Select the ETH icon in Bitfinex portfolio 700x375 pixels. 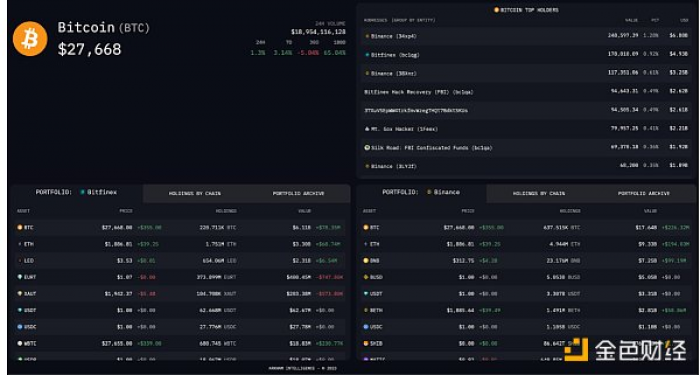point(20,244)
